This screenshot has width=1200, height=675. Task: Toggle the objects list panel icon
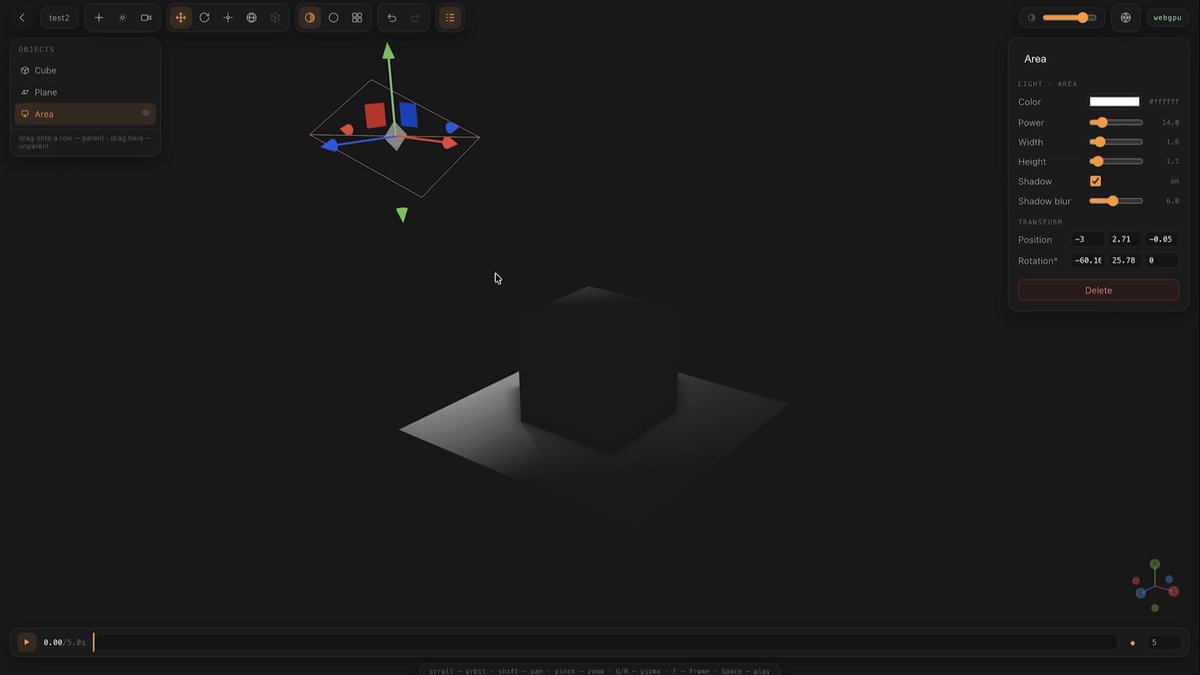click(450, 18)
